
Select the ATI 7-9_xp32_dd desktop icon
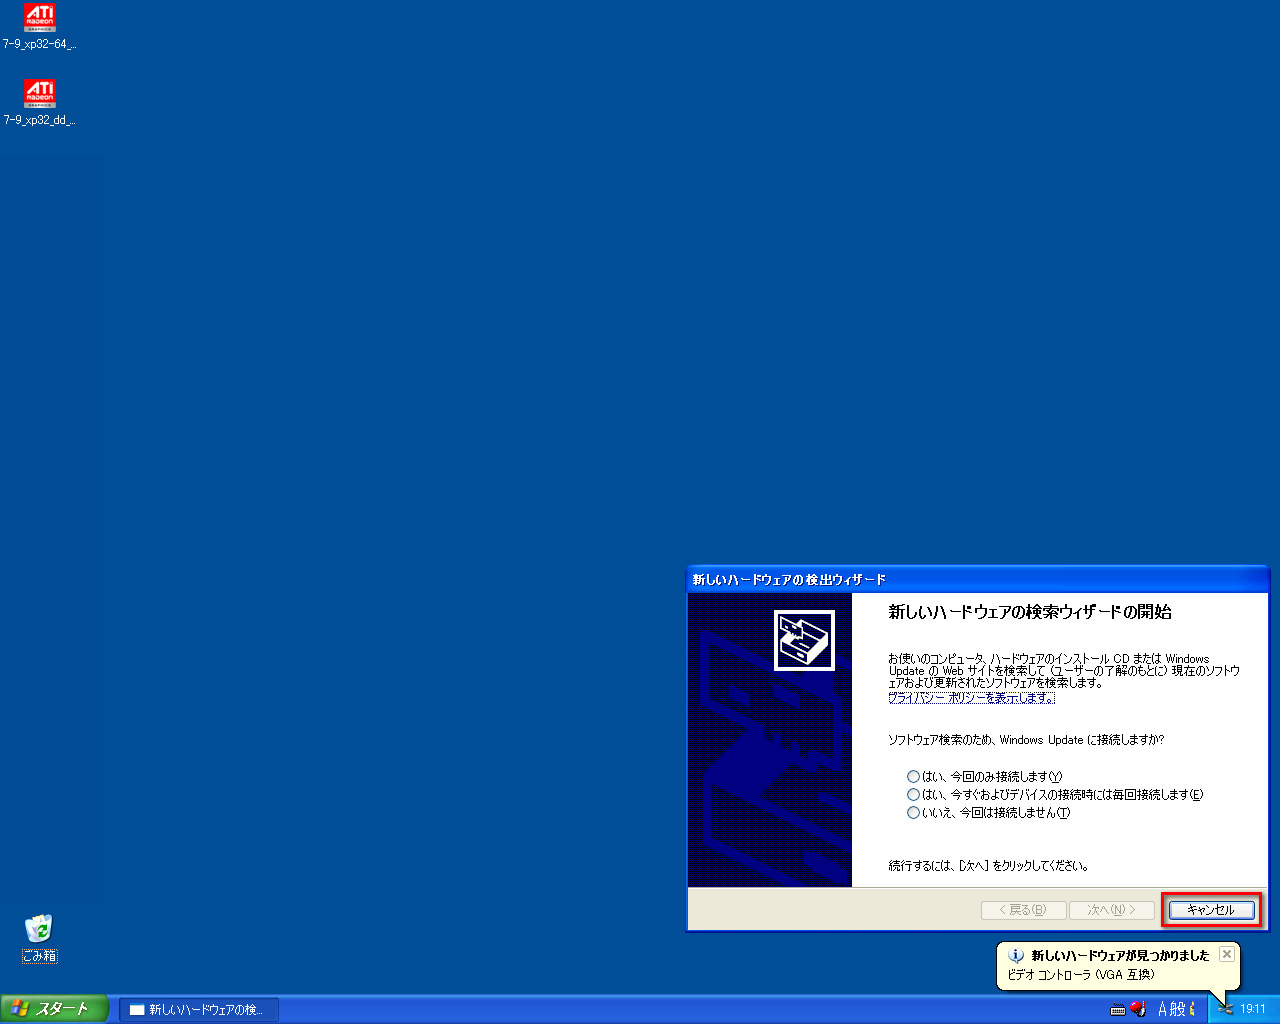click(39, 95)
